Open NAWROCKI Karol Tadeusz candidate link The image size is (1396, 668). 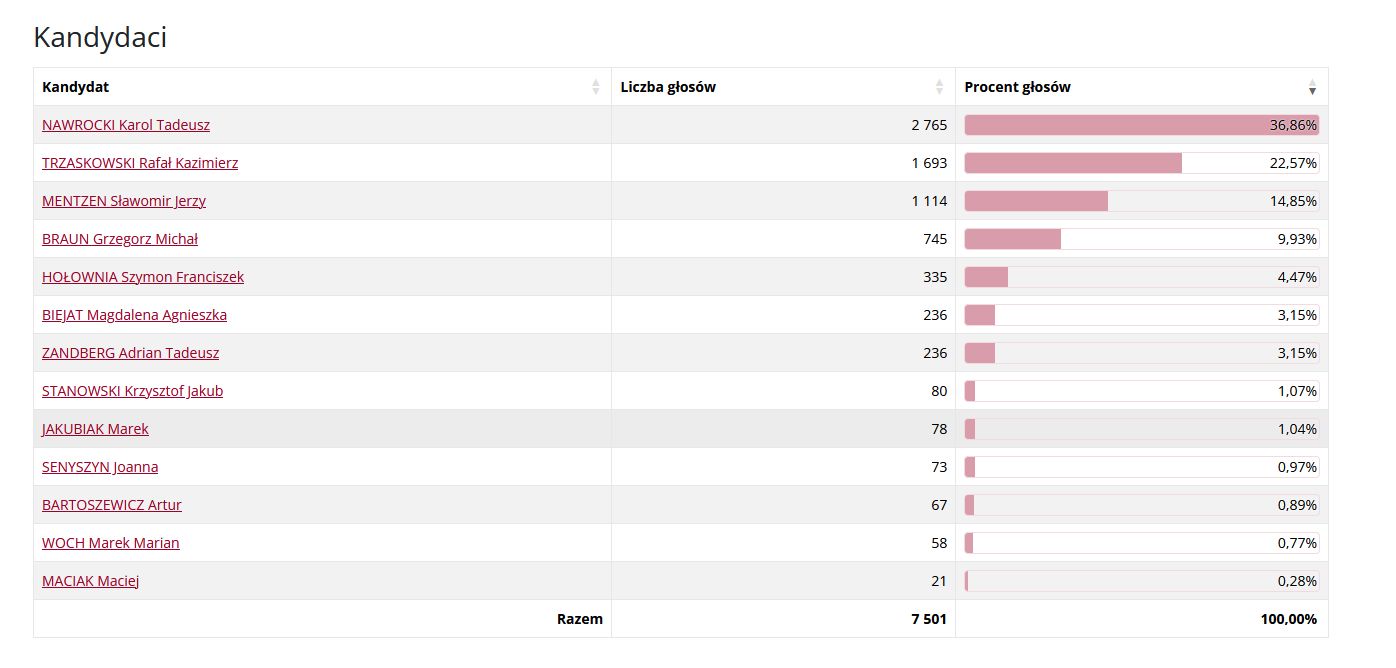pyautogui.click(x=126, y=125)
